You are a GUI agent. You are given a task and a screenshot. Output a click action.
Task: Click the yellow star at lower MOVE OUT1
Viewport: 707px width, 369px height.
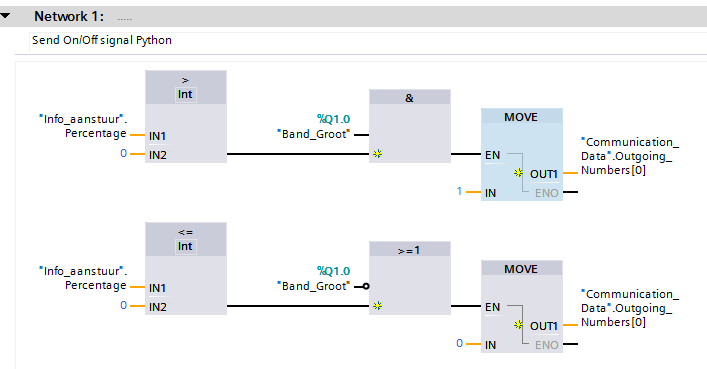pyautogui.click(x=519, y=325)
